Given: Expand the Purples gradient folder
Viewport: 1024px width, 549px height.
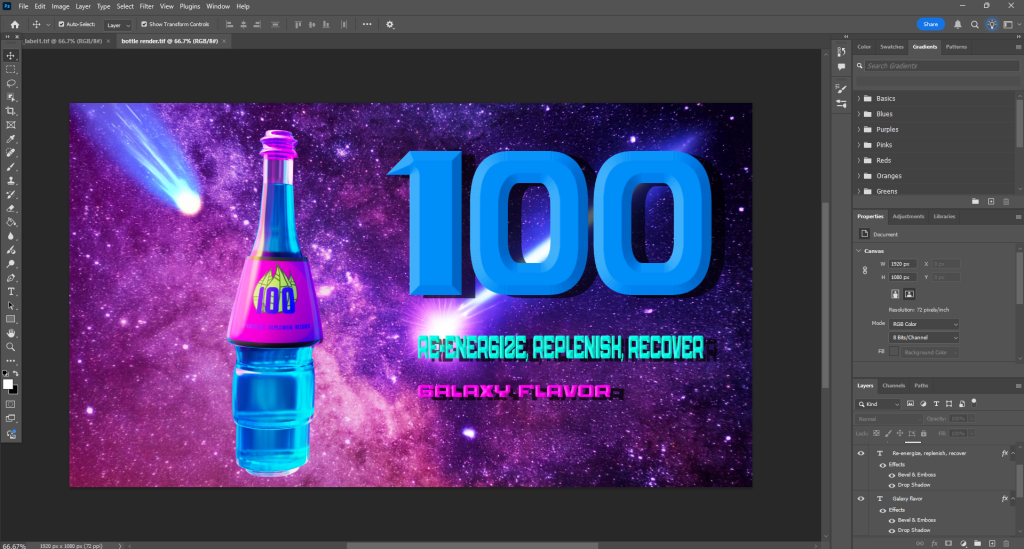Looking at the screenshot, I should coord(860,129).
